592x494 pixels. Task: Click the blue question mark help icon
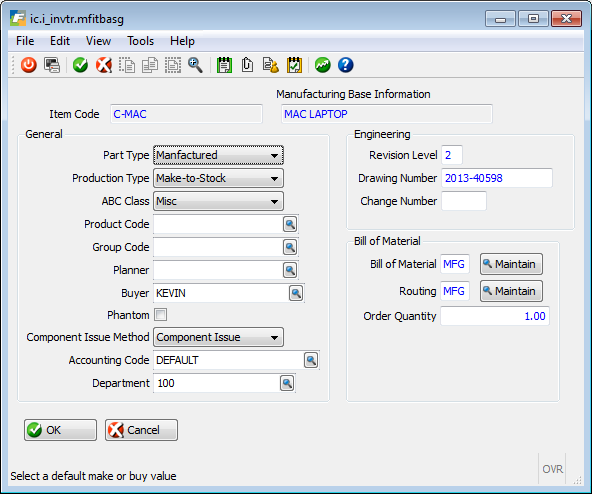coord(345,65)
